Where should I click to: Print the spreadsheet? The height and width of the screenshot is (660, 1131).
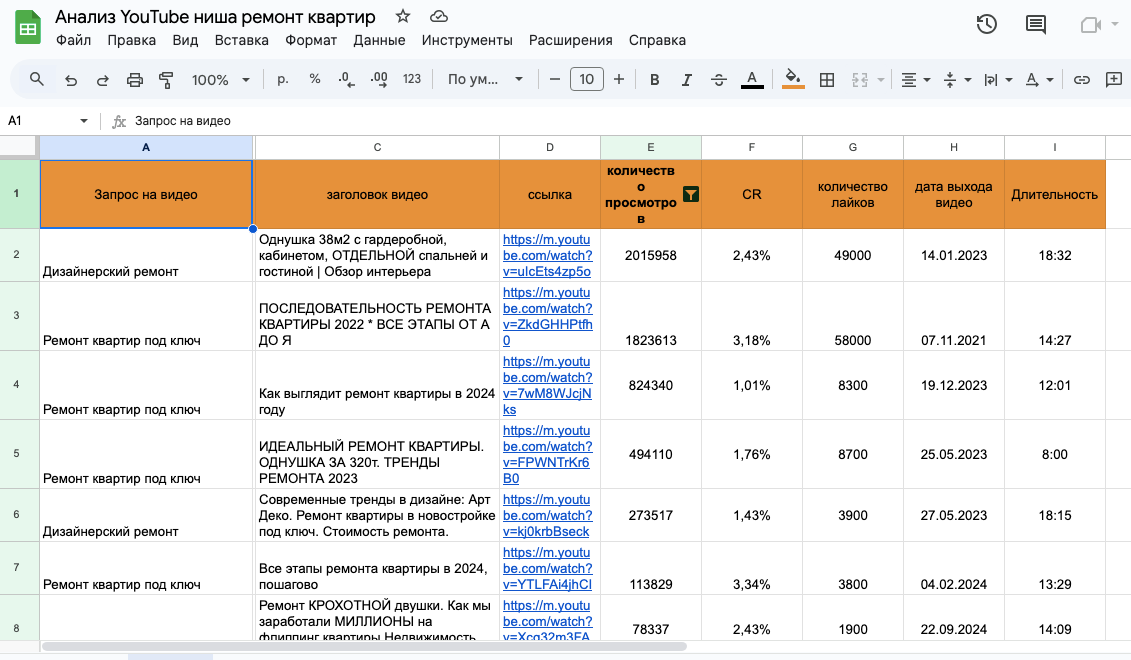pyautogui.click(x=135, y=79)
